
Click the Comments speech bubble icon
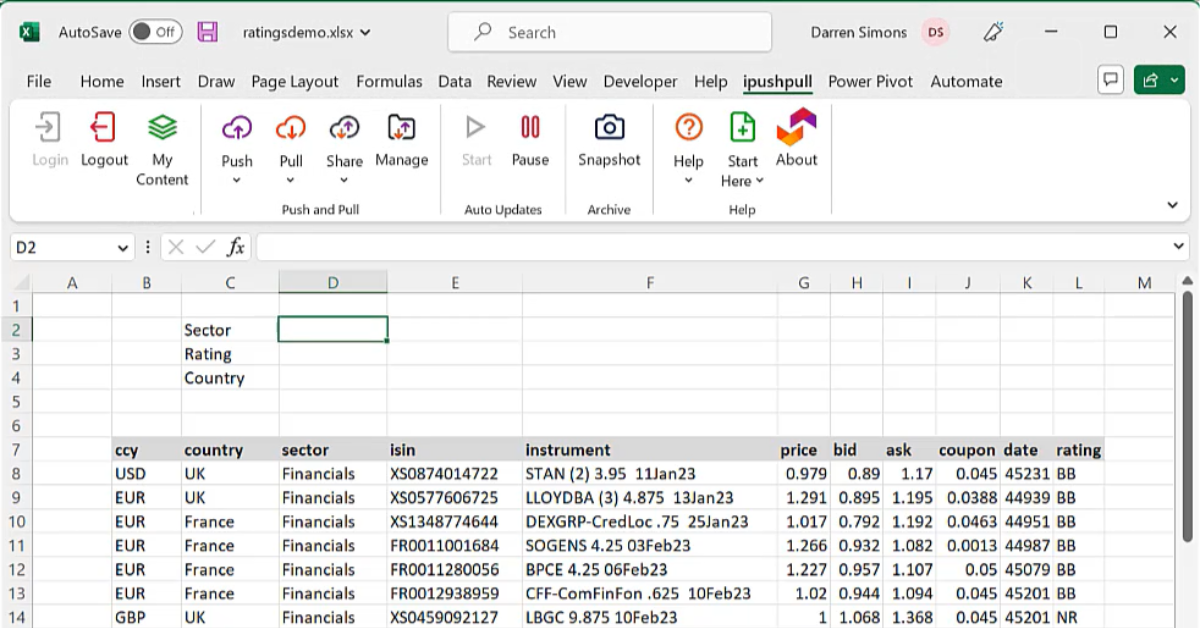coord(1110,80)
